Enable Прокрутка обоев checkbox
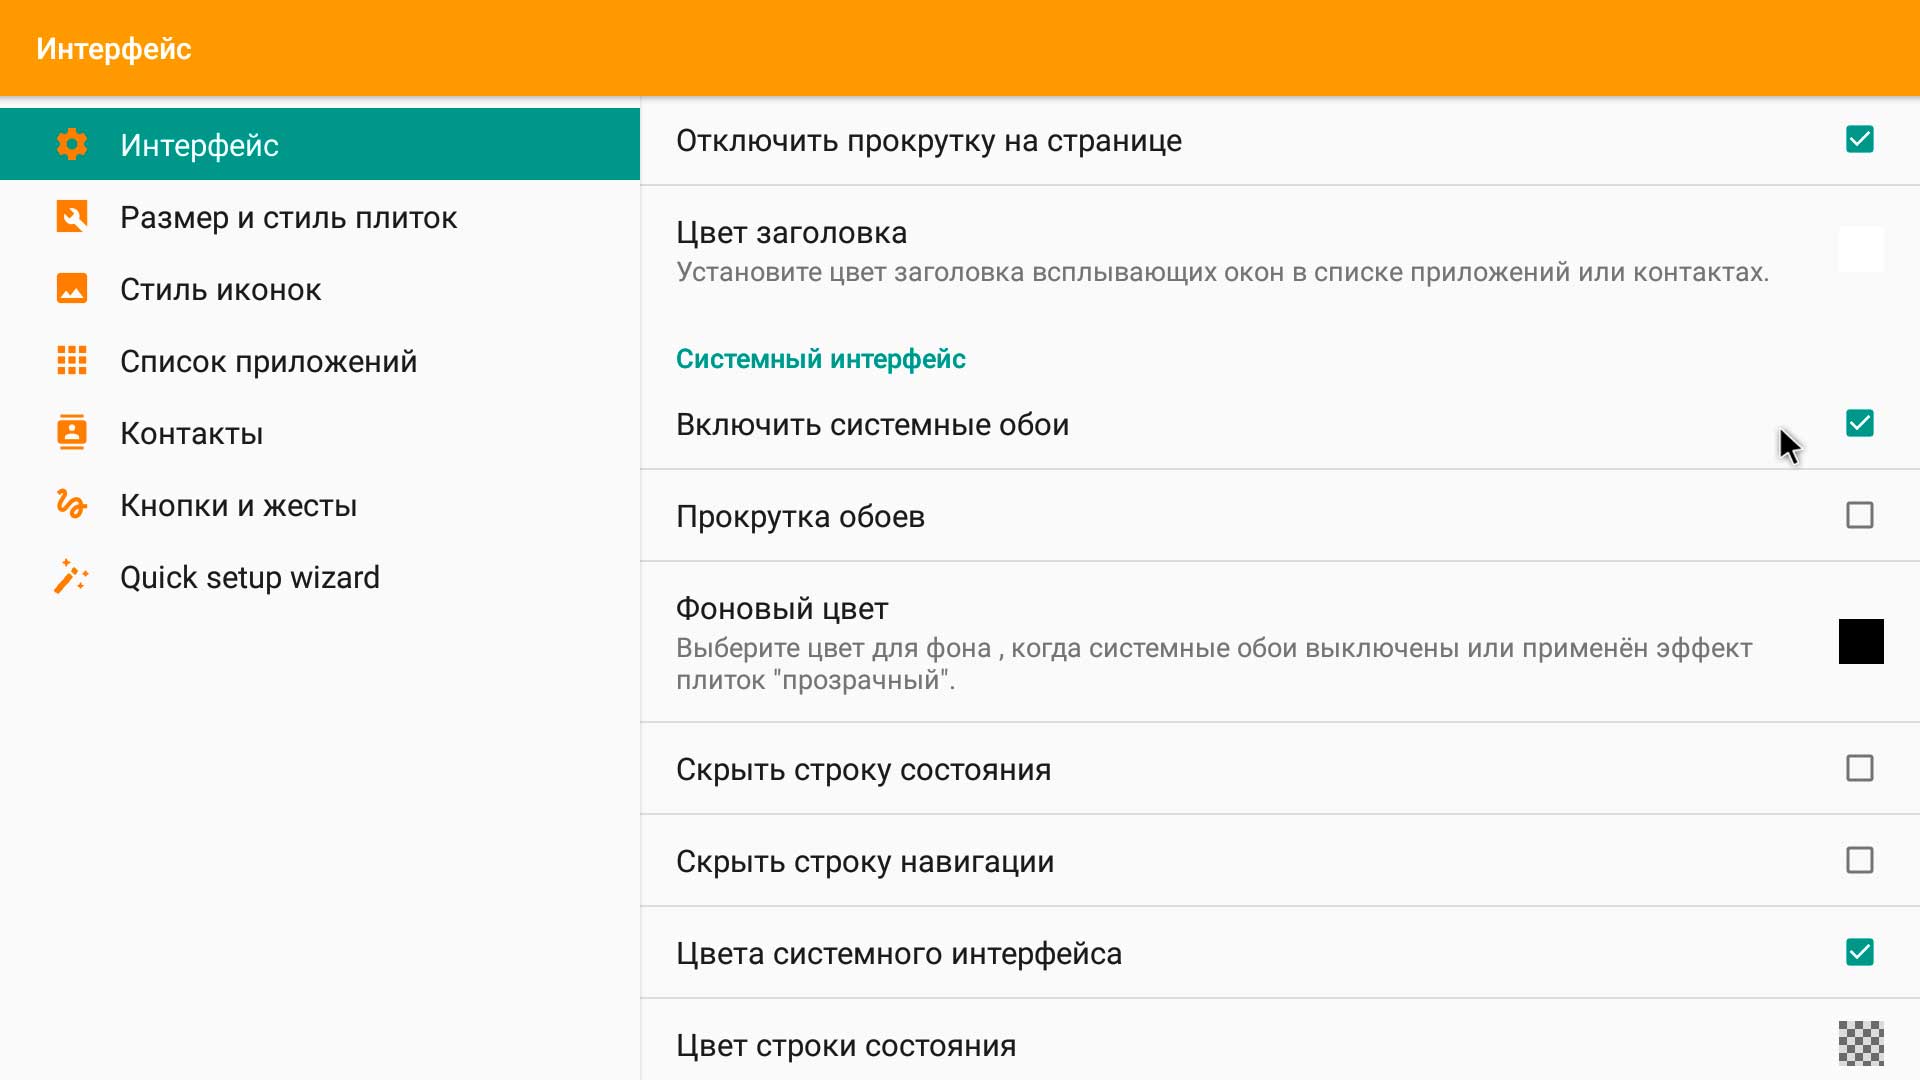The height and width of the screenshot is (1080, 1920). tap(1861, 514)
